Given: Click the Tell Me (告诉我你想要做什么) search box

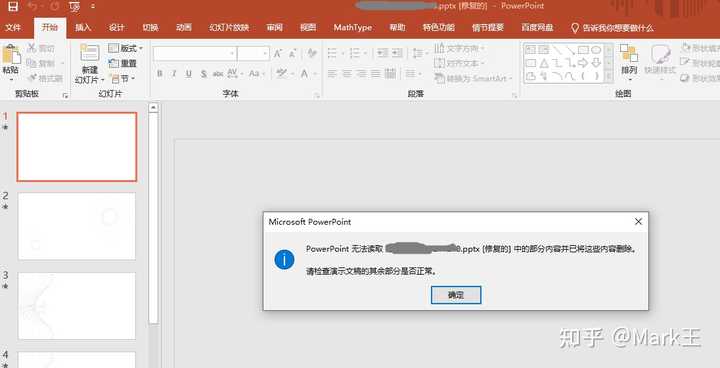Looking at the screenshot, I should click(612, 28).
